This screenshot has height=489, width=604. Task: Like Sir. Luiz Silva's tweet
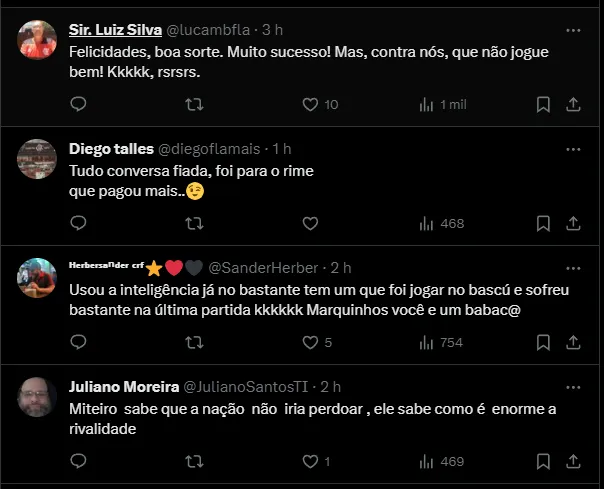pyautogui.click(x=310, y=104)
